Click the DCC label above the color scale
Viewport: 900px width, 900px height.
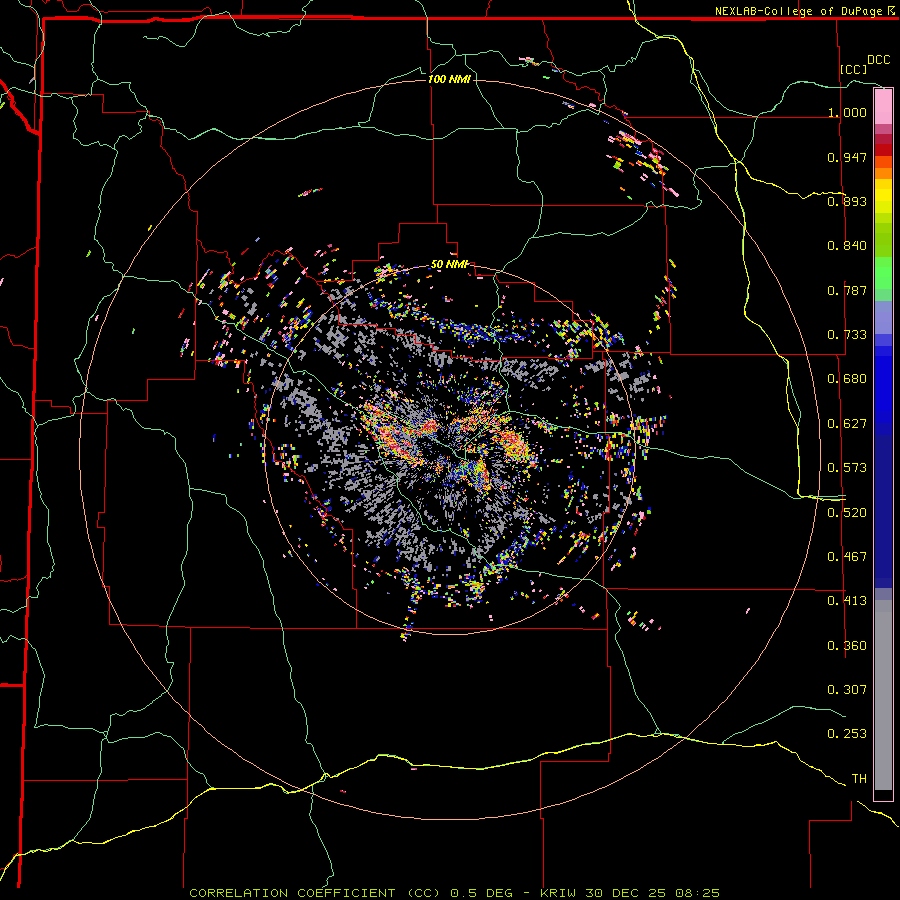click(878, 60)
